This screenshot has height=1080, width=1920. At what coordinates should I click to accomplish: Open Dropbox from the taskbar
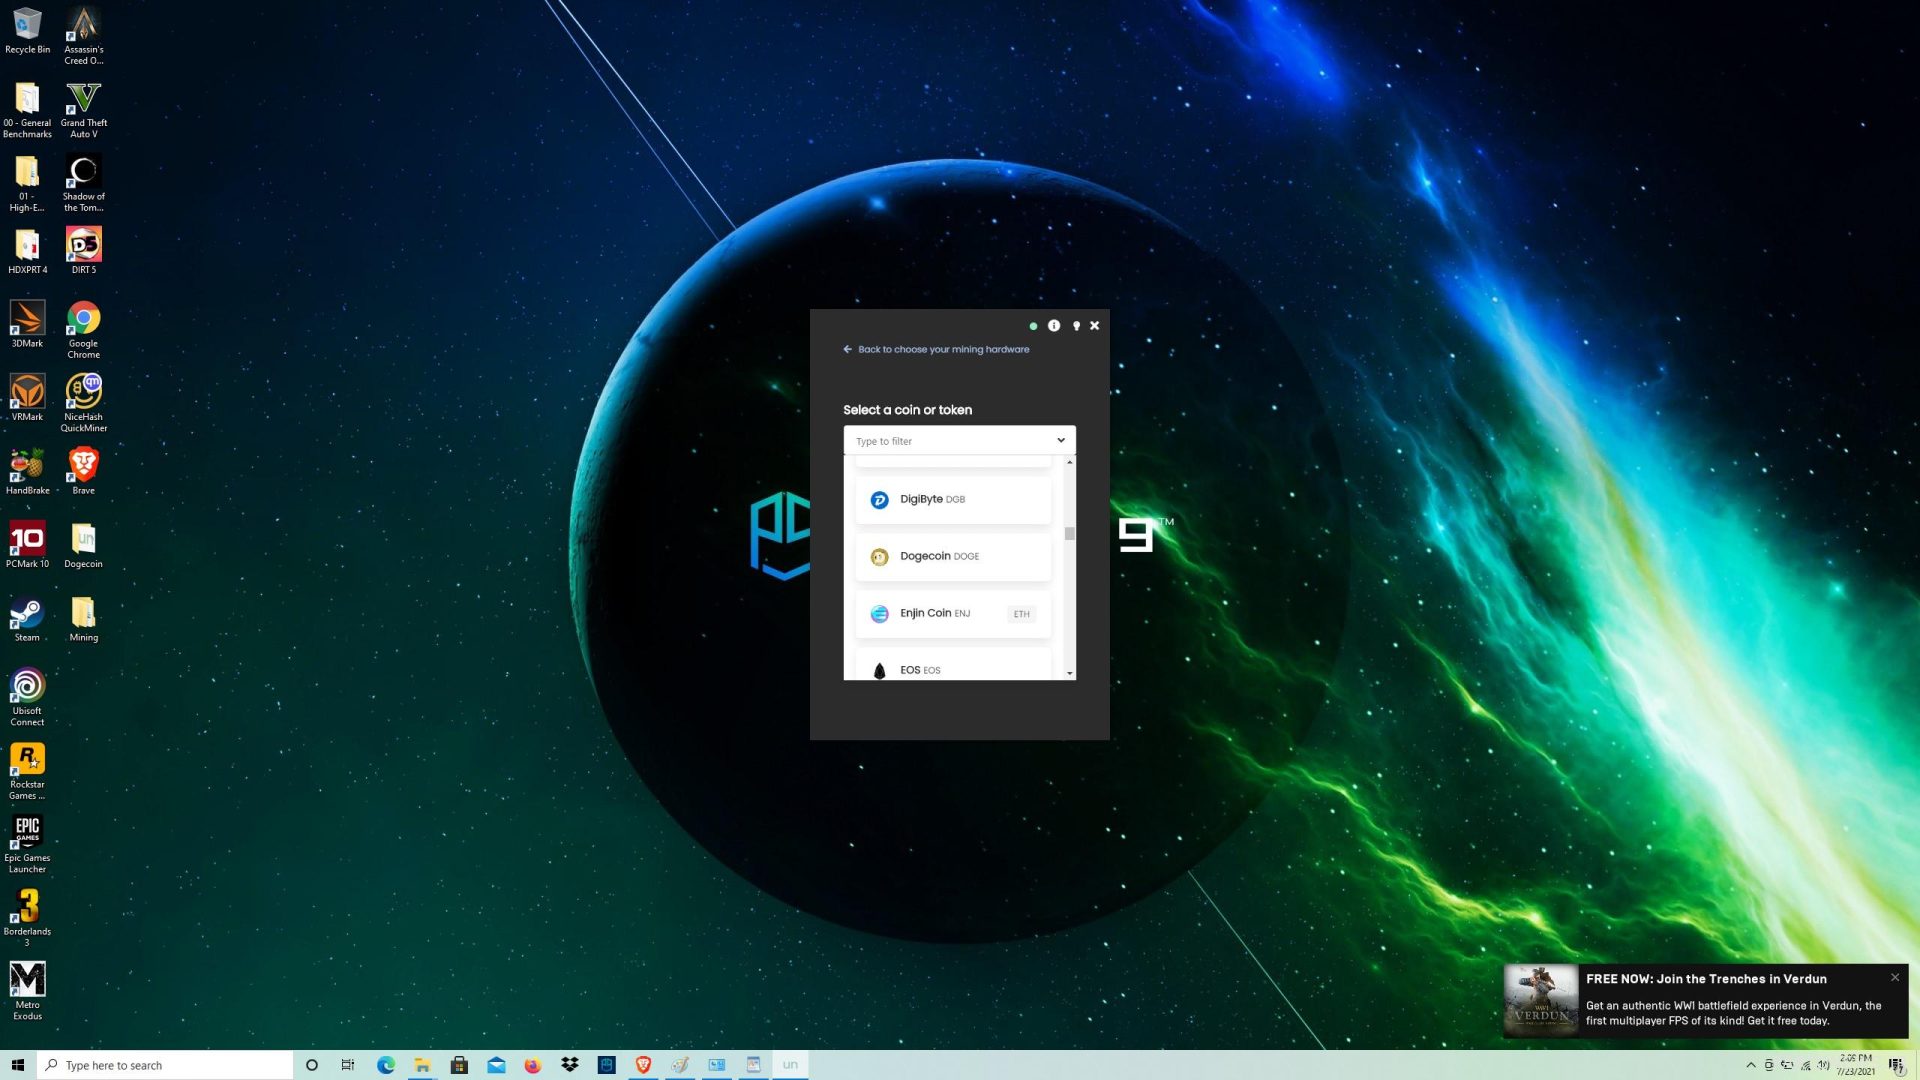tap(570, 1065)
